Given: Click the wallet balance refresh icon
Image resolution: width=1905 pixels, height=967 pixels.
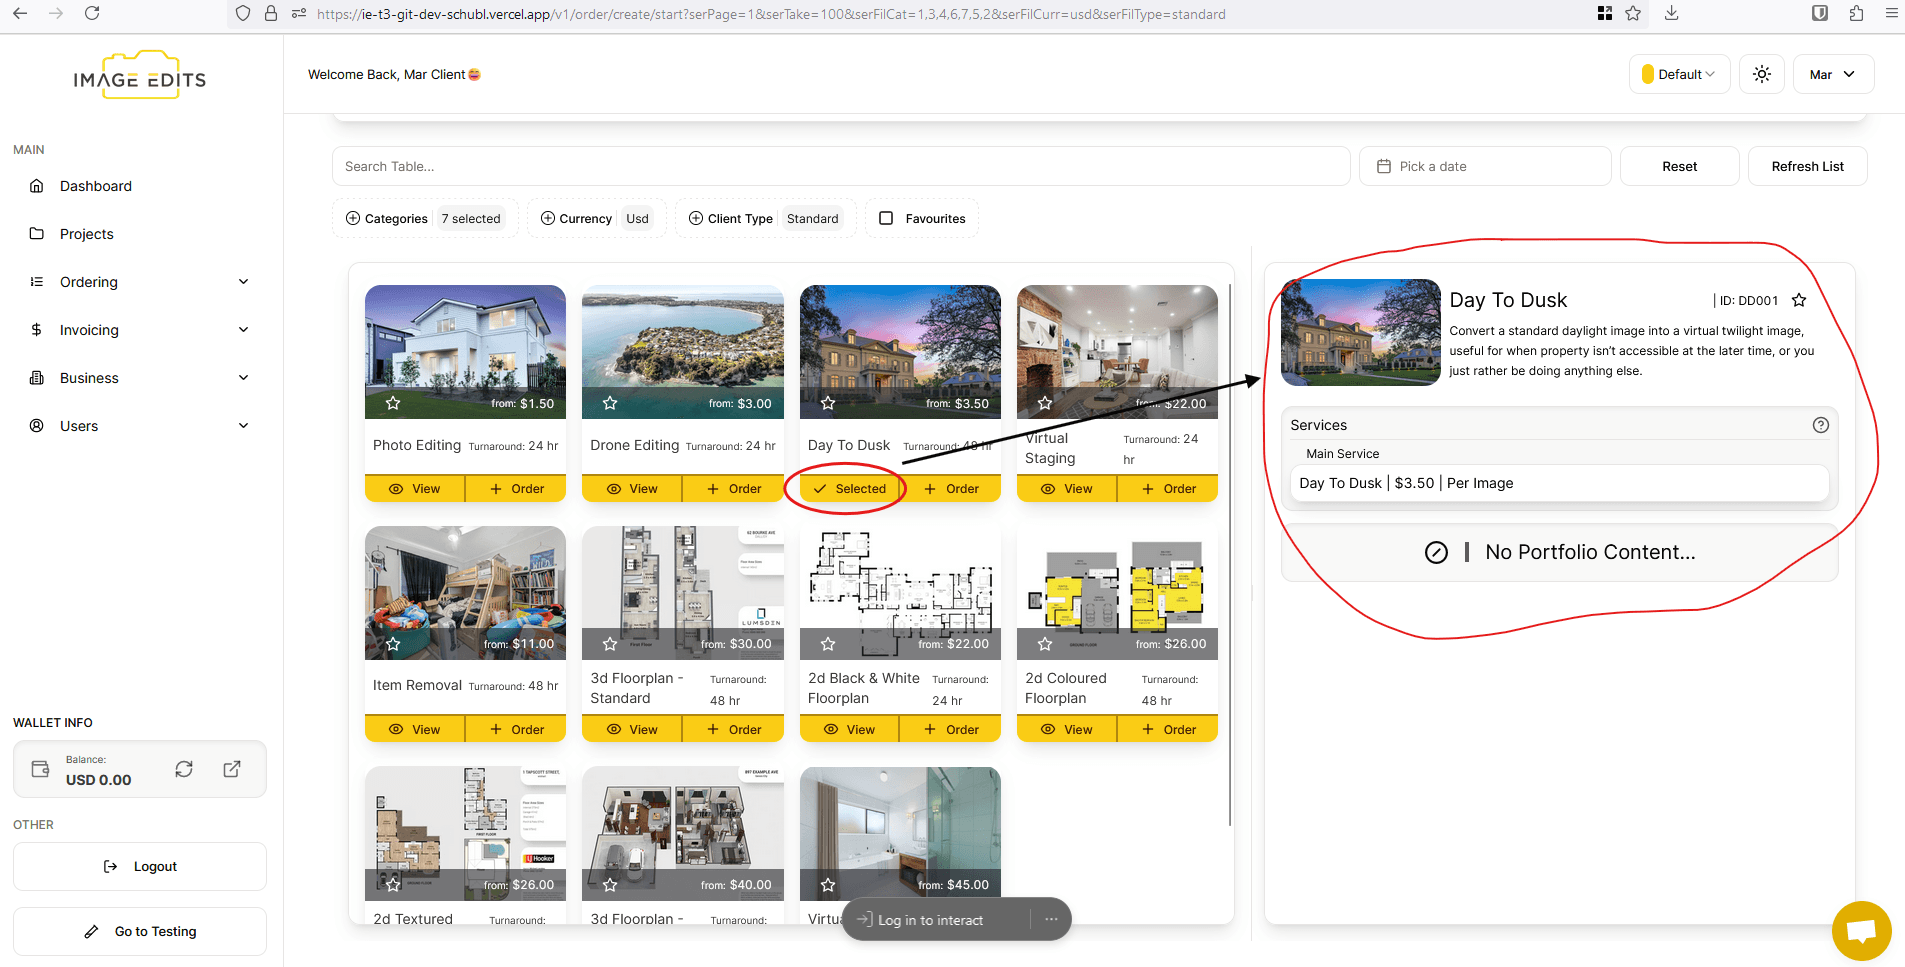Looking at the screenshot, I should (184, 769).
